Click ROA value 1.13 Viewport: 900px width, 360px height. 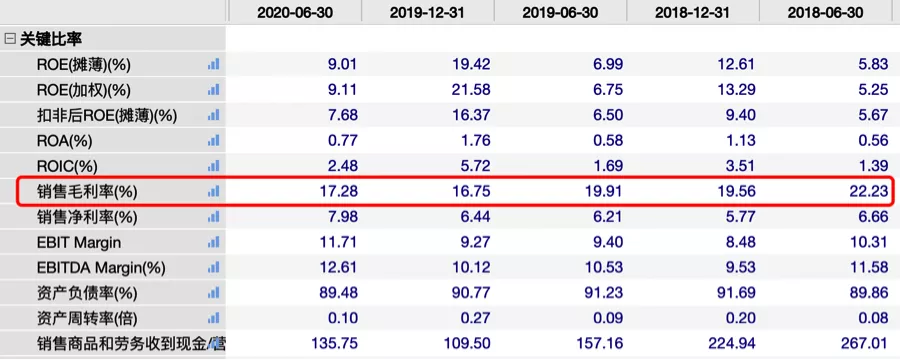pos(740,140)
